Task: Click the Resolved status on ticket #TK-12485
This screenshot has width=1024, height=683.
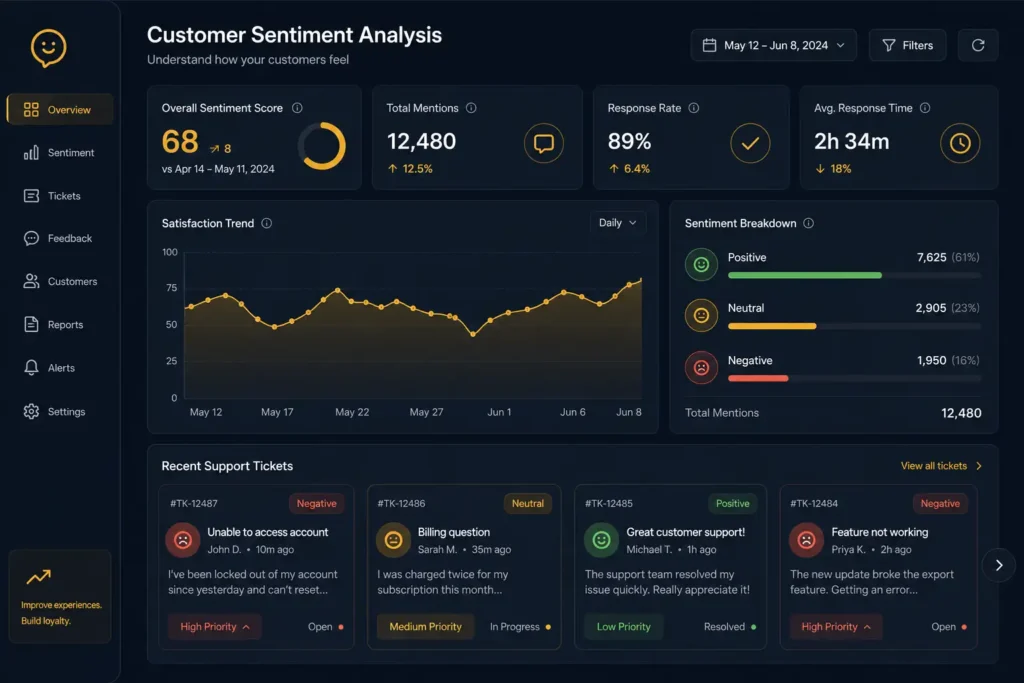Action: pos(730,627)
